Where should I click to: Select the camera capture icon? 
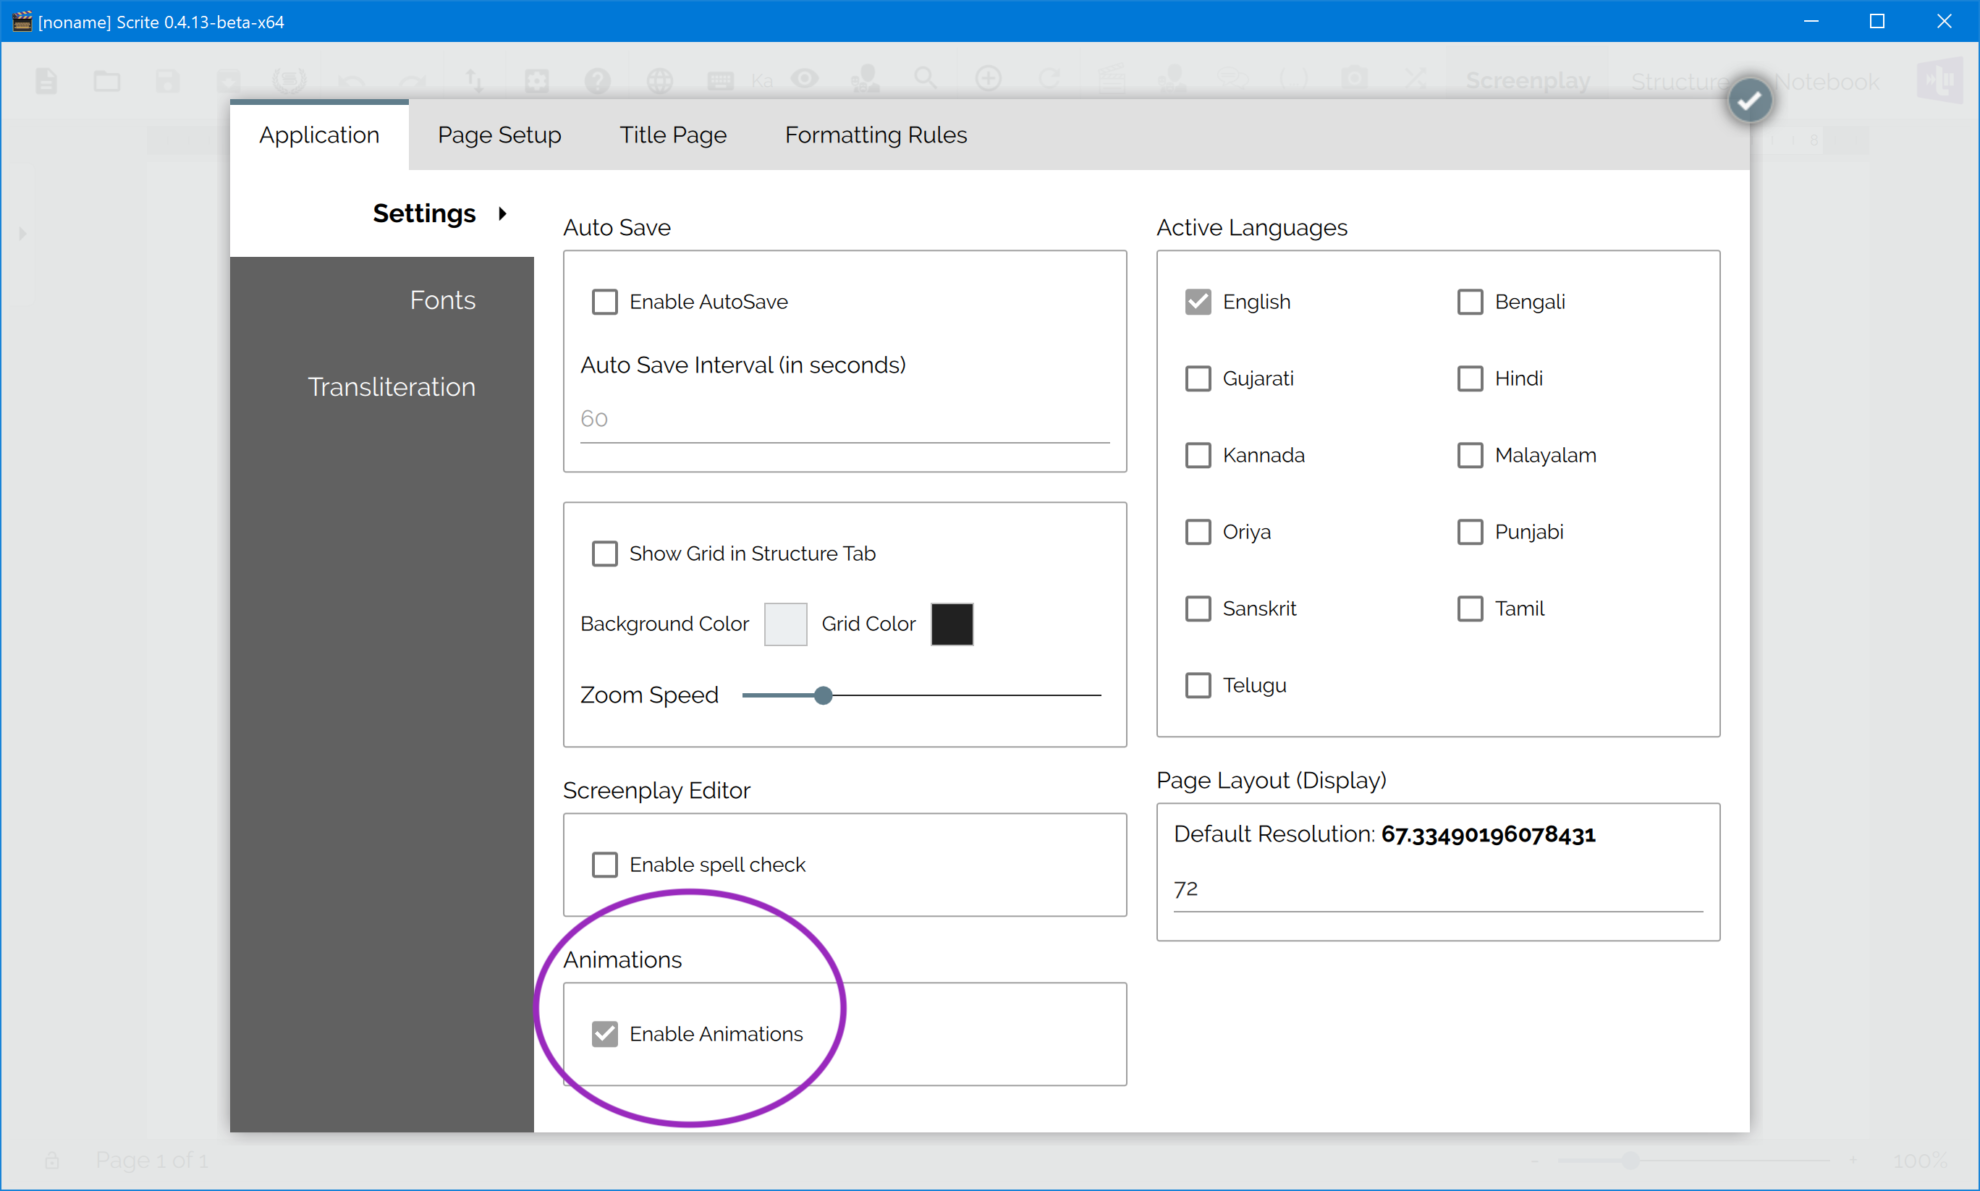click(x=1355, y=81)
